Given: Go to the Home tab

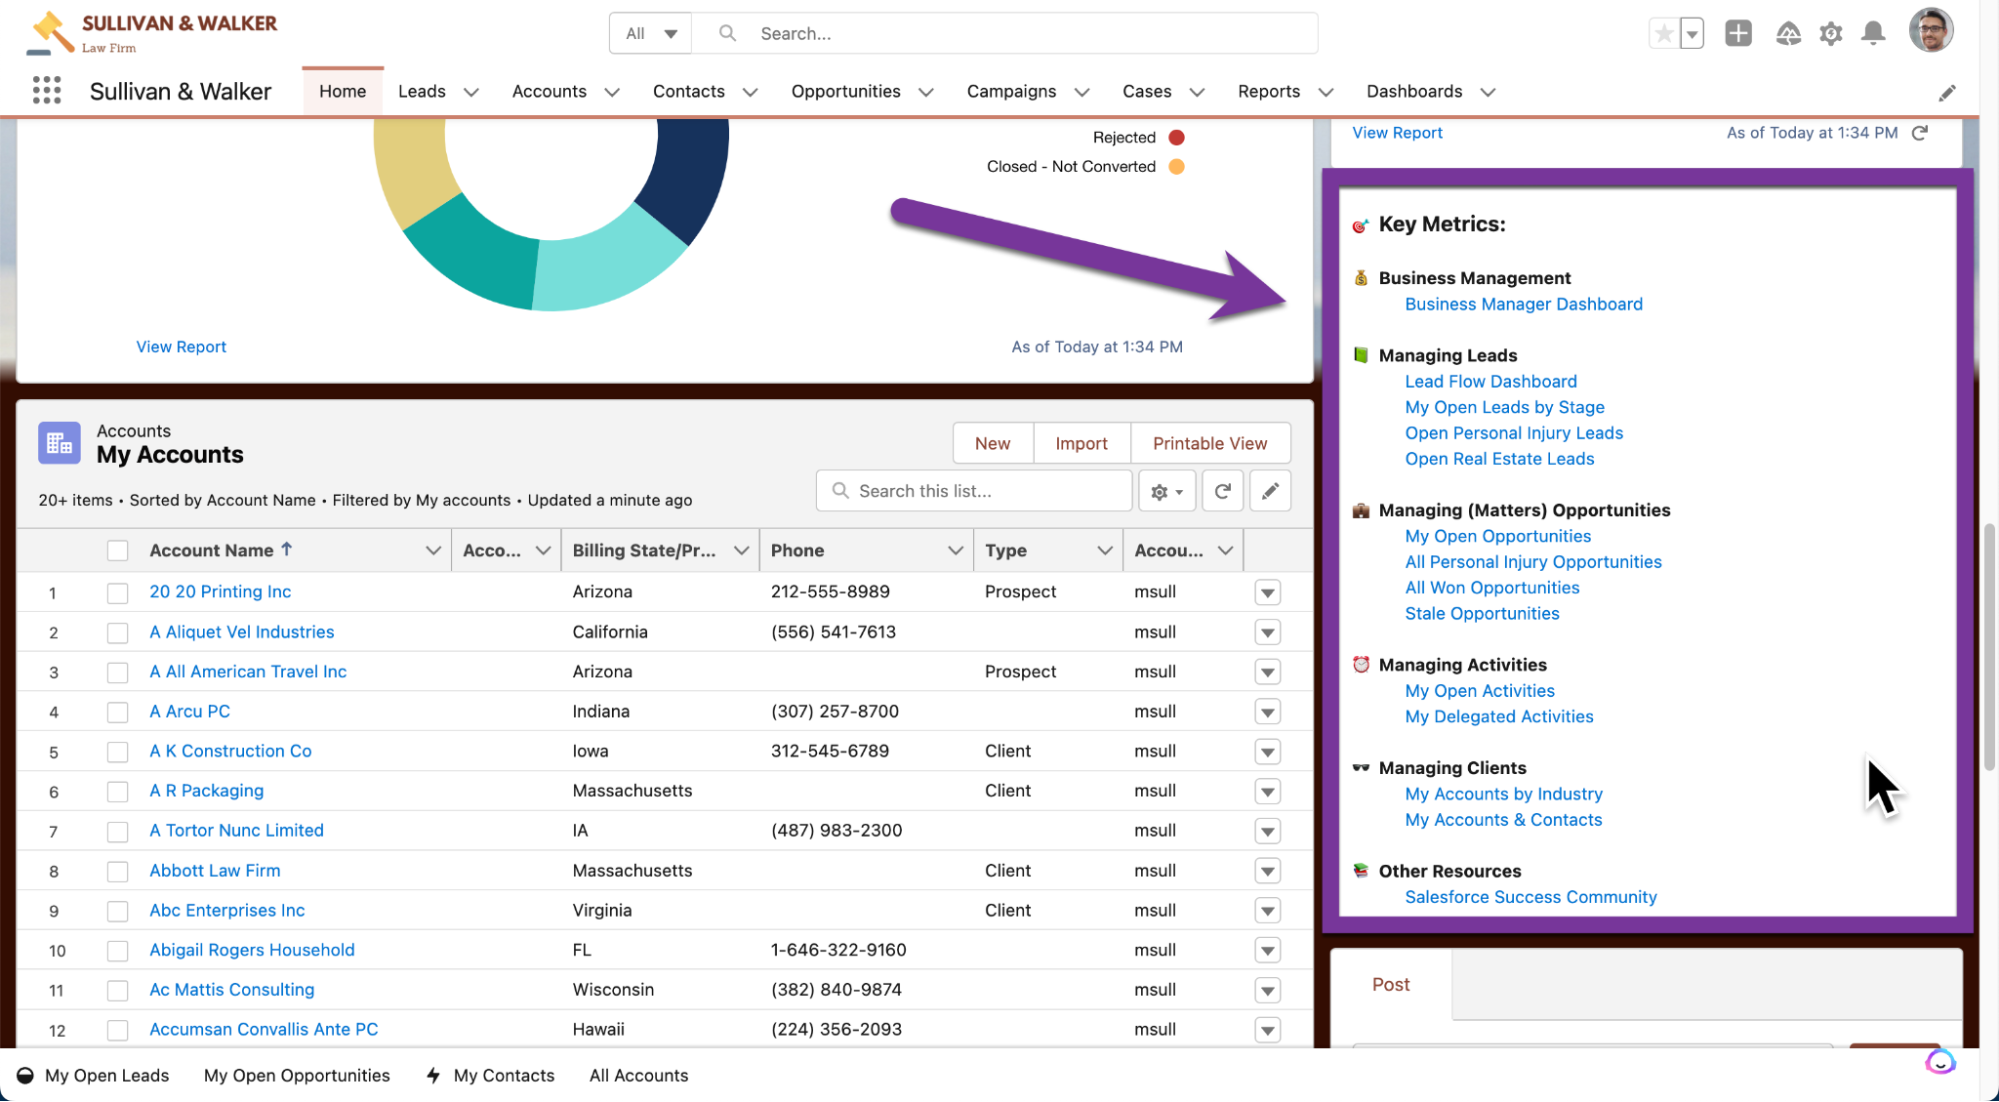Looking at the screenshot, I should (343, 91).
